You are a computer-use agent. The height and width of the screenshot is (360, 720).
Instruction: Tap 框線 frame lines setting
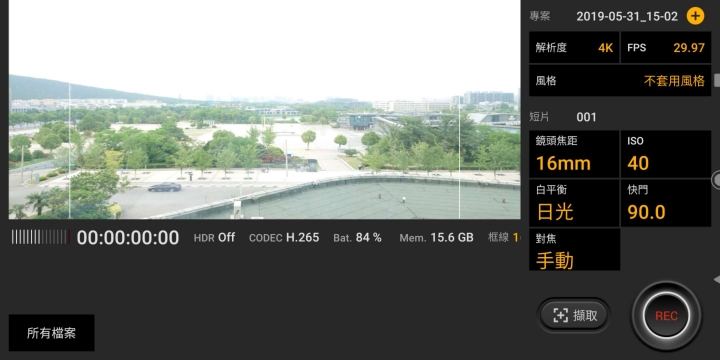click(504, 237)
